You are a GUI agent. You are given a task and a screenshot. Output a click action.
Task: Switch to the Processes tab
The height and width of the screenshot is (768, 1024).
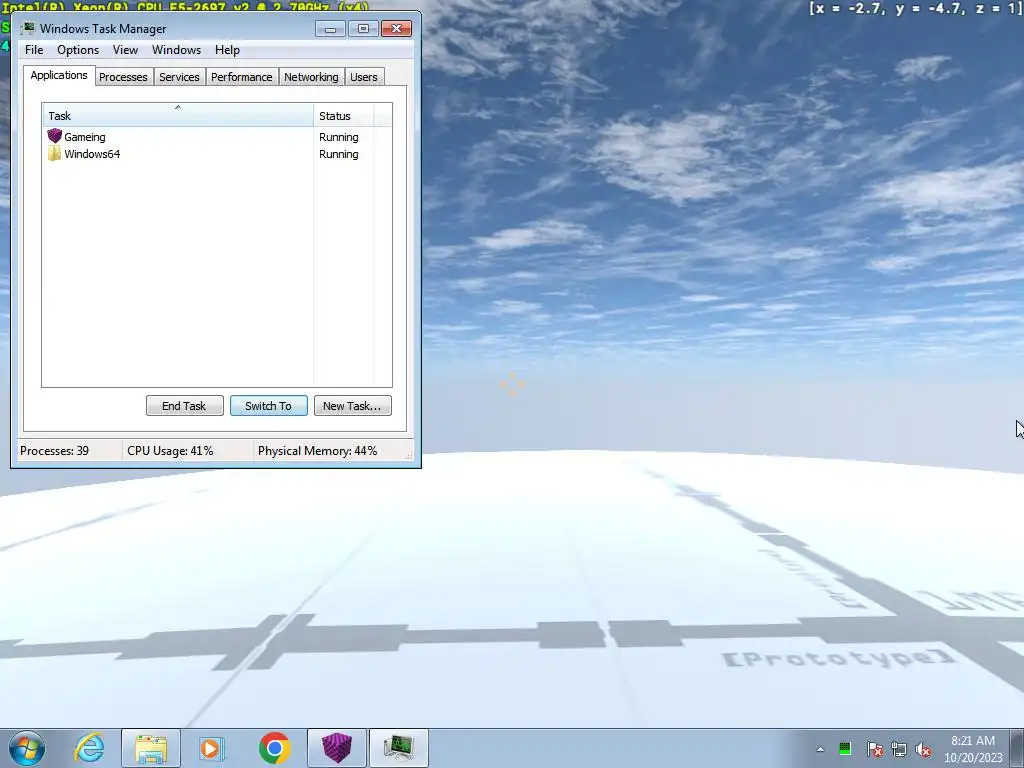(123, 77)
